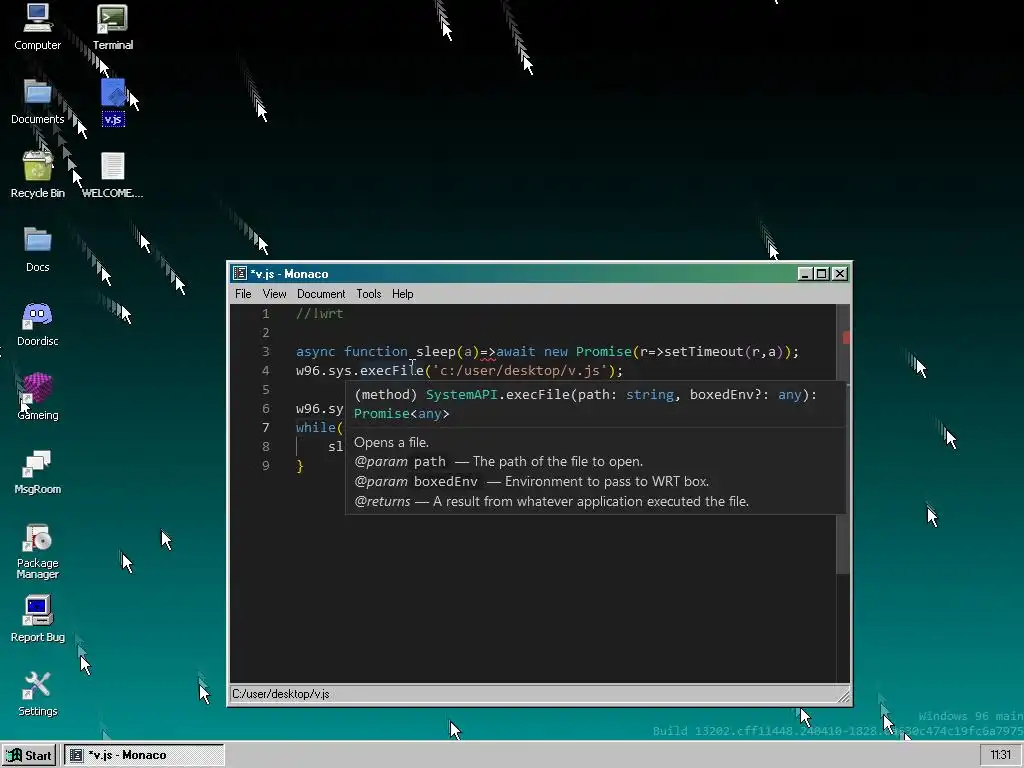The height and width of the screenshot is (768, 1024).
Task: Click the Monaco window title bar icon
Action: [x=240, y=274]
